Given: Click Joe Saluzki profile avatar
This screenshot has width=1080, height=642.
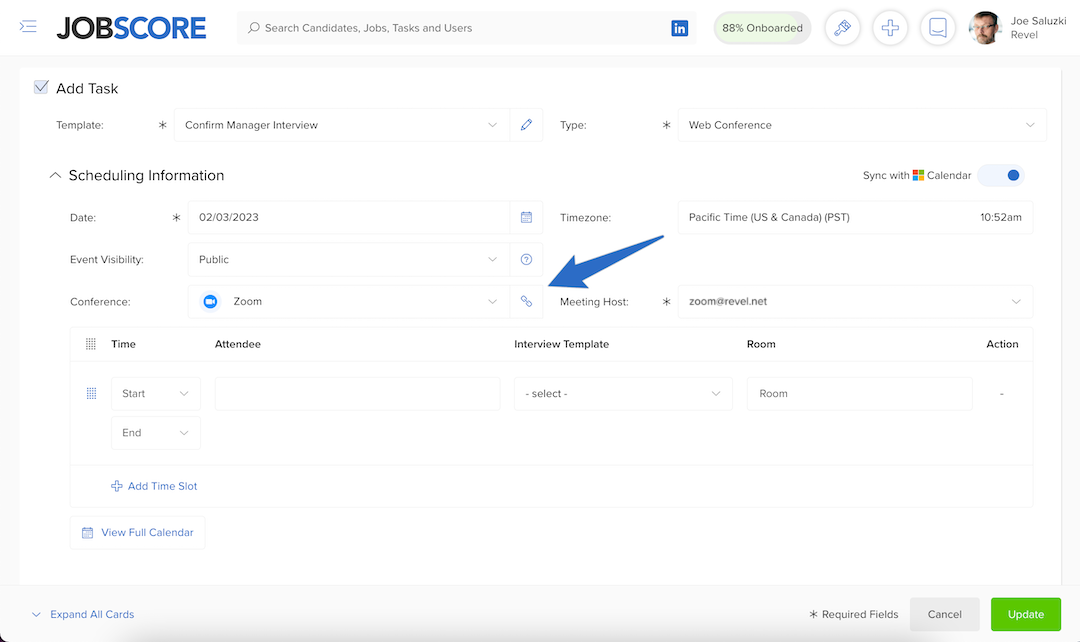Looking at the screenshot, I should 985,28.
